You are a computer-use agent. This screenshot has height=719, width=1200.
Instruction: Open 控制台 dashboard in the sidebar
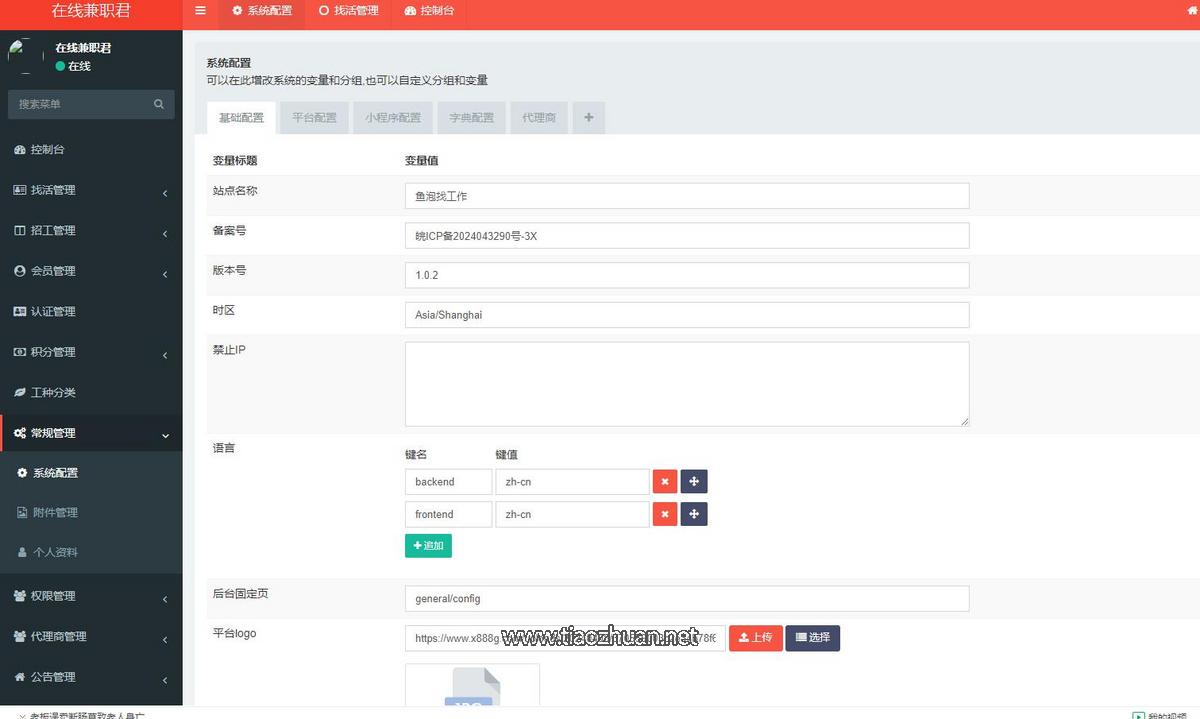[48, 150]
